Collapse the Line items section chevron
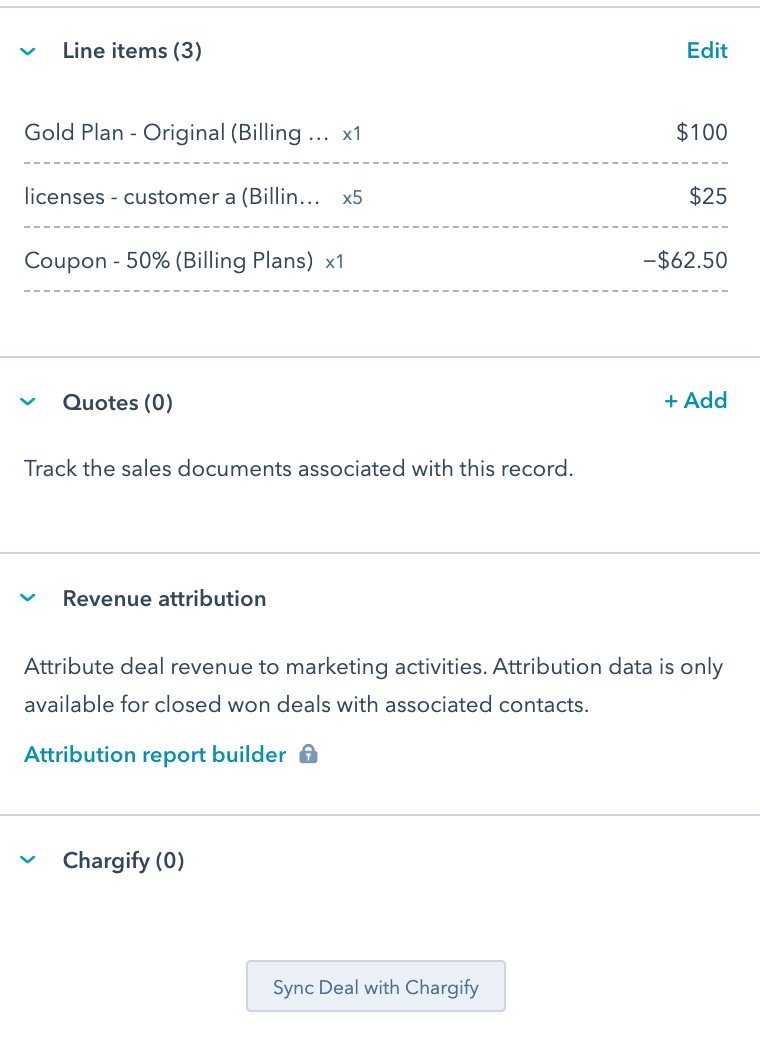This screenshot has height=1048, width=760. pos(28,51)
